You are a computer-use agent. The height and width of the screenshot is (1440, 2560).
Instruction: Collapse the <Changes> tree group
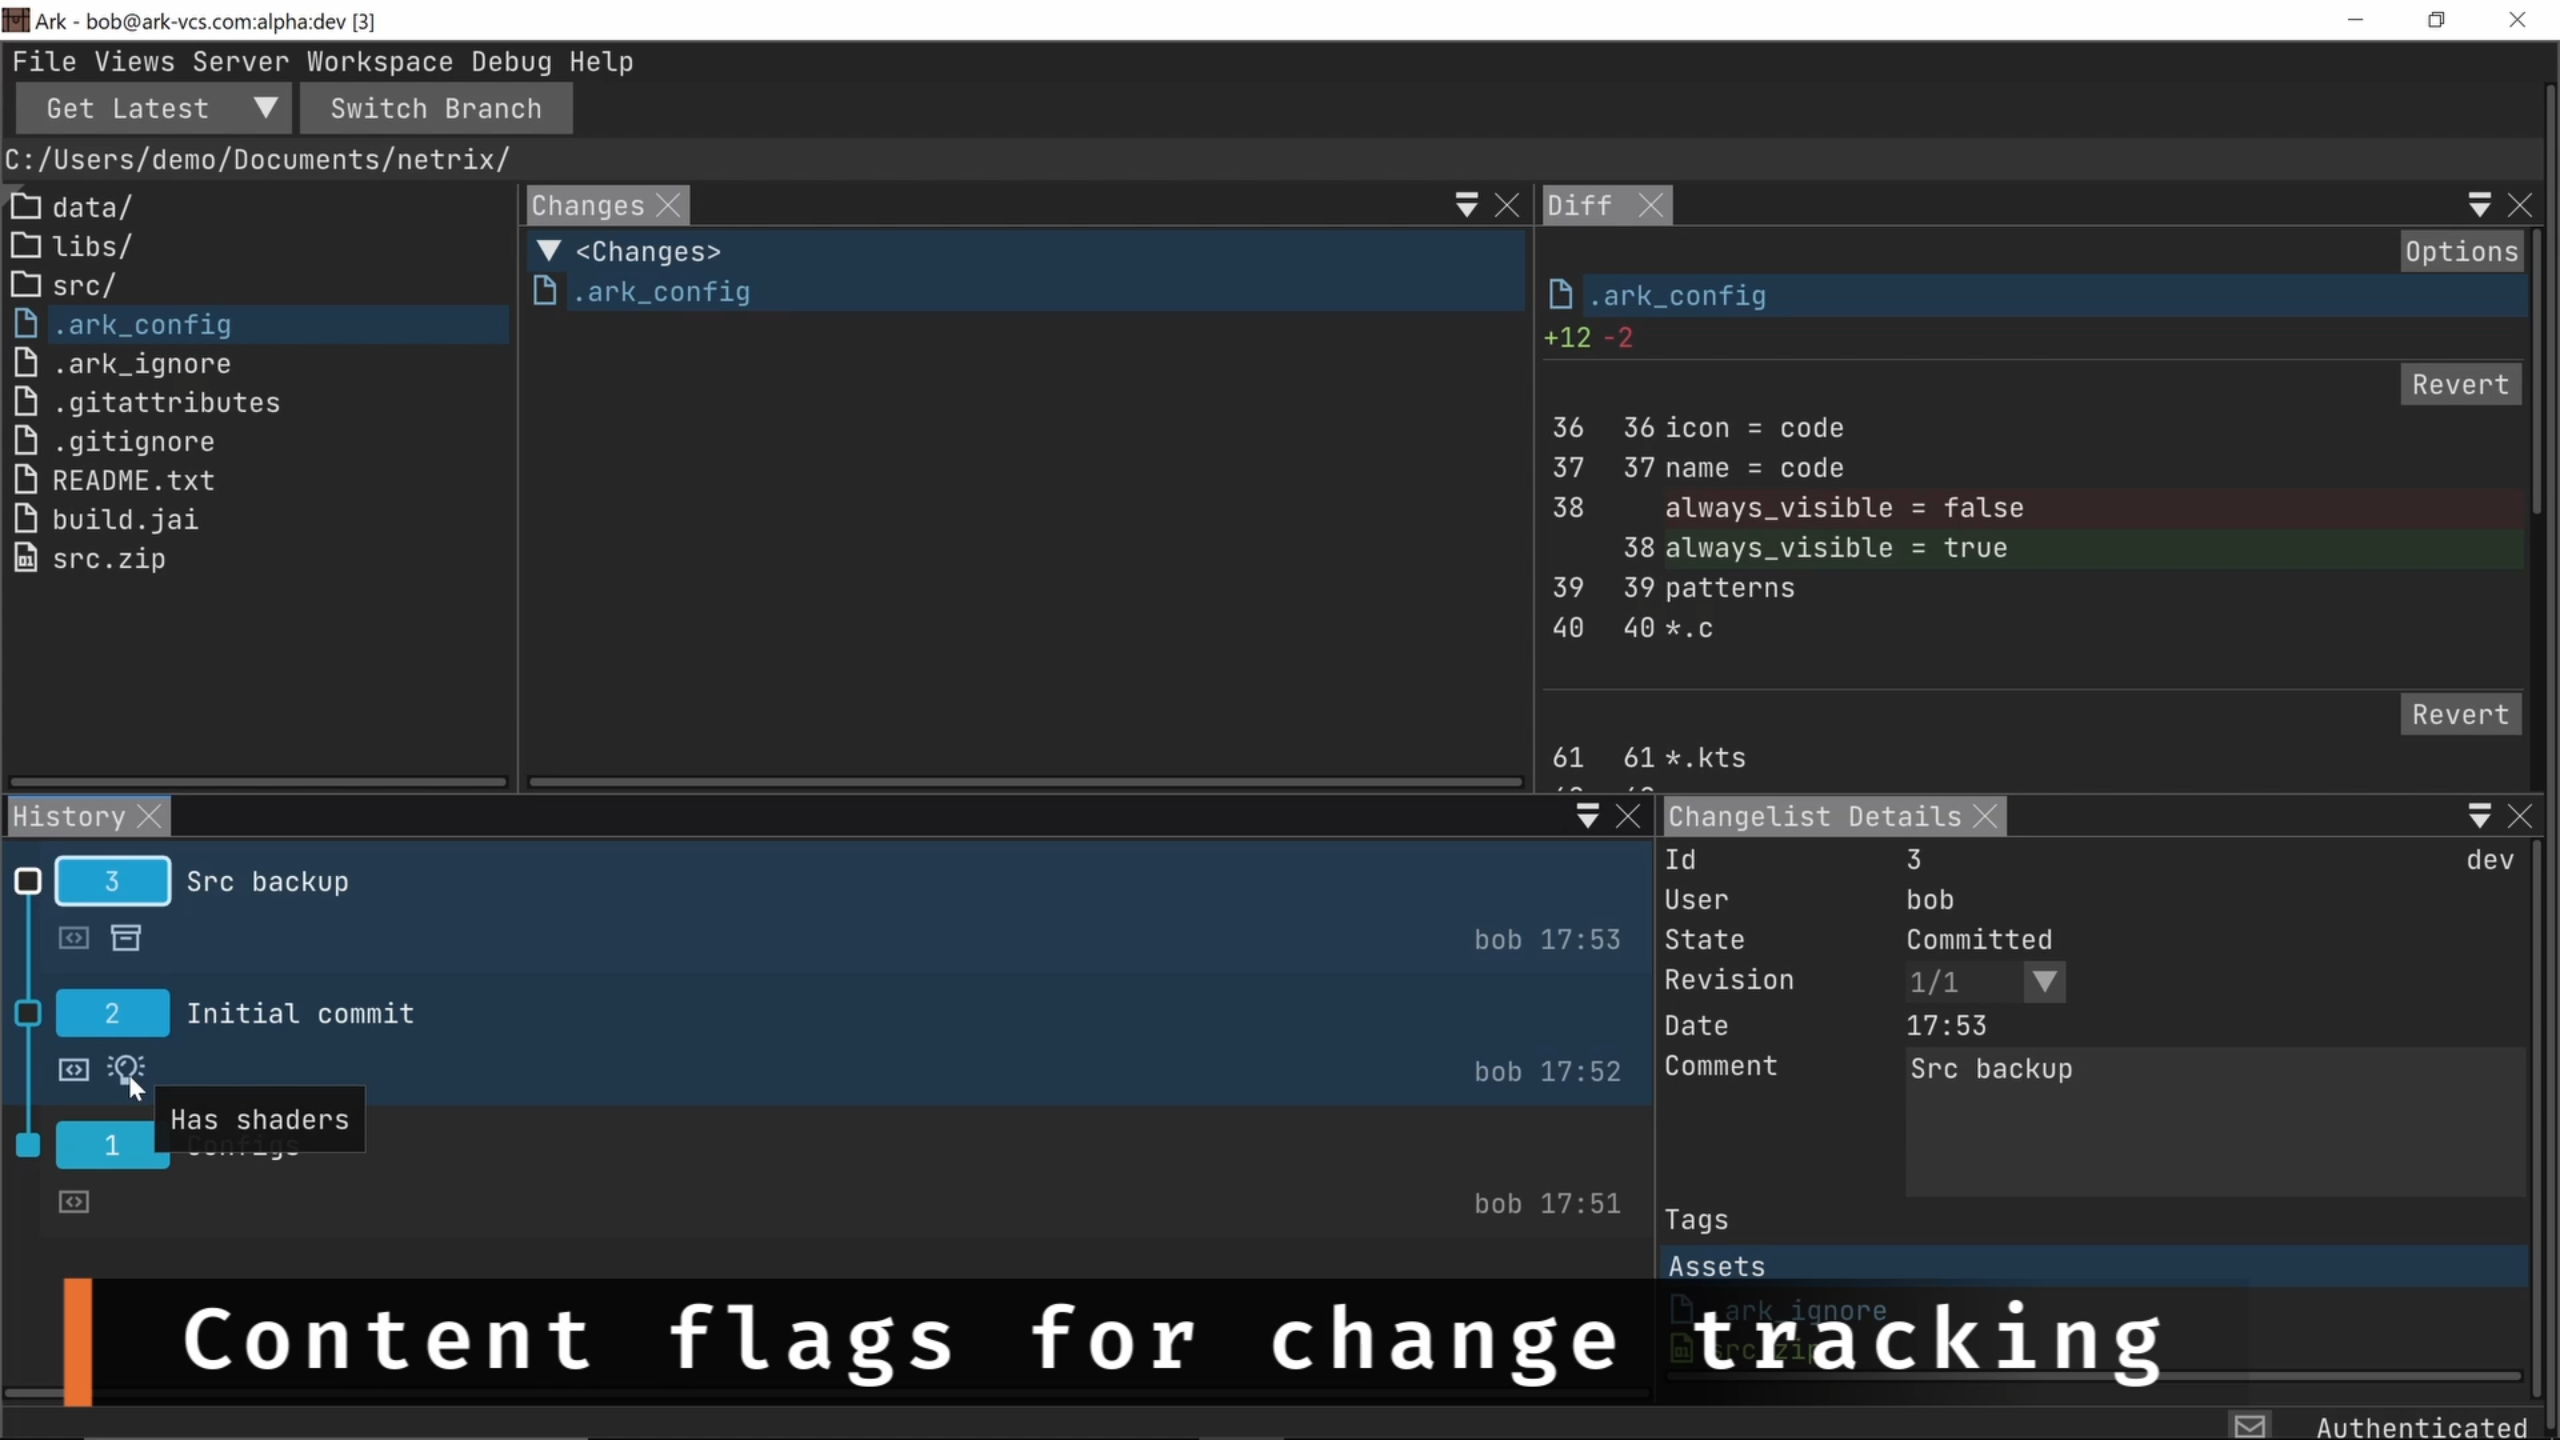point(548,251)
